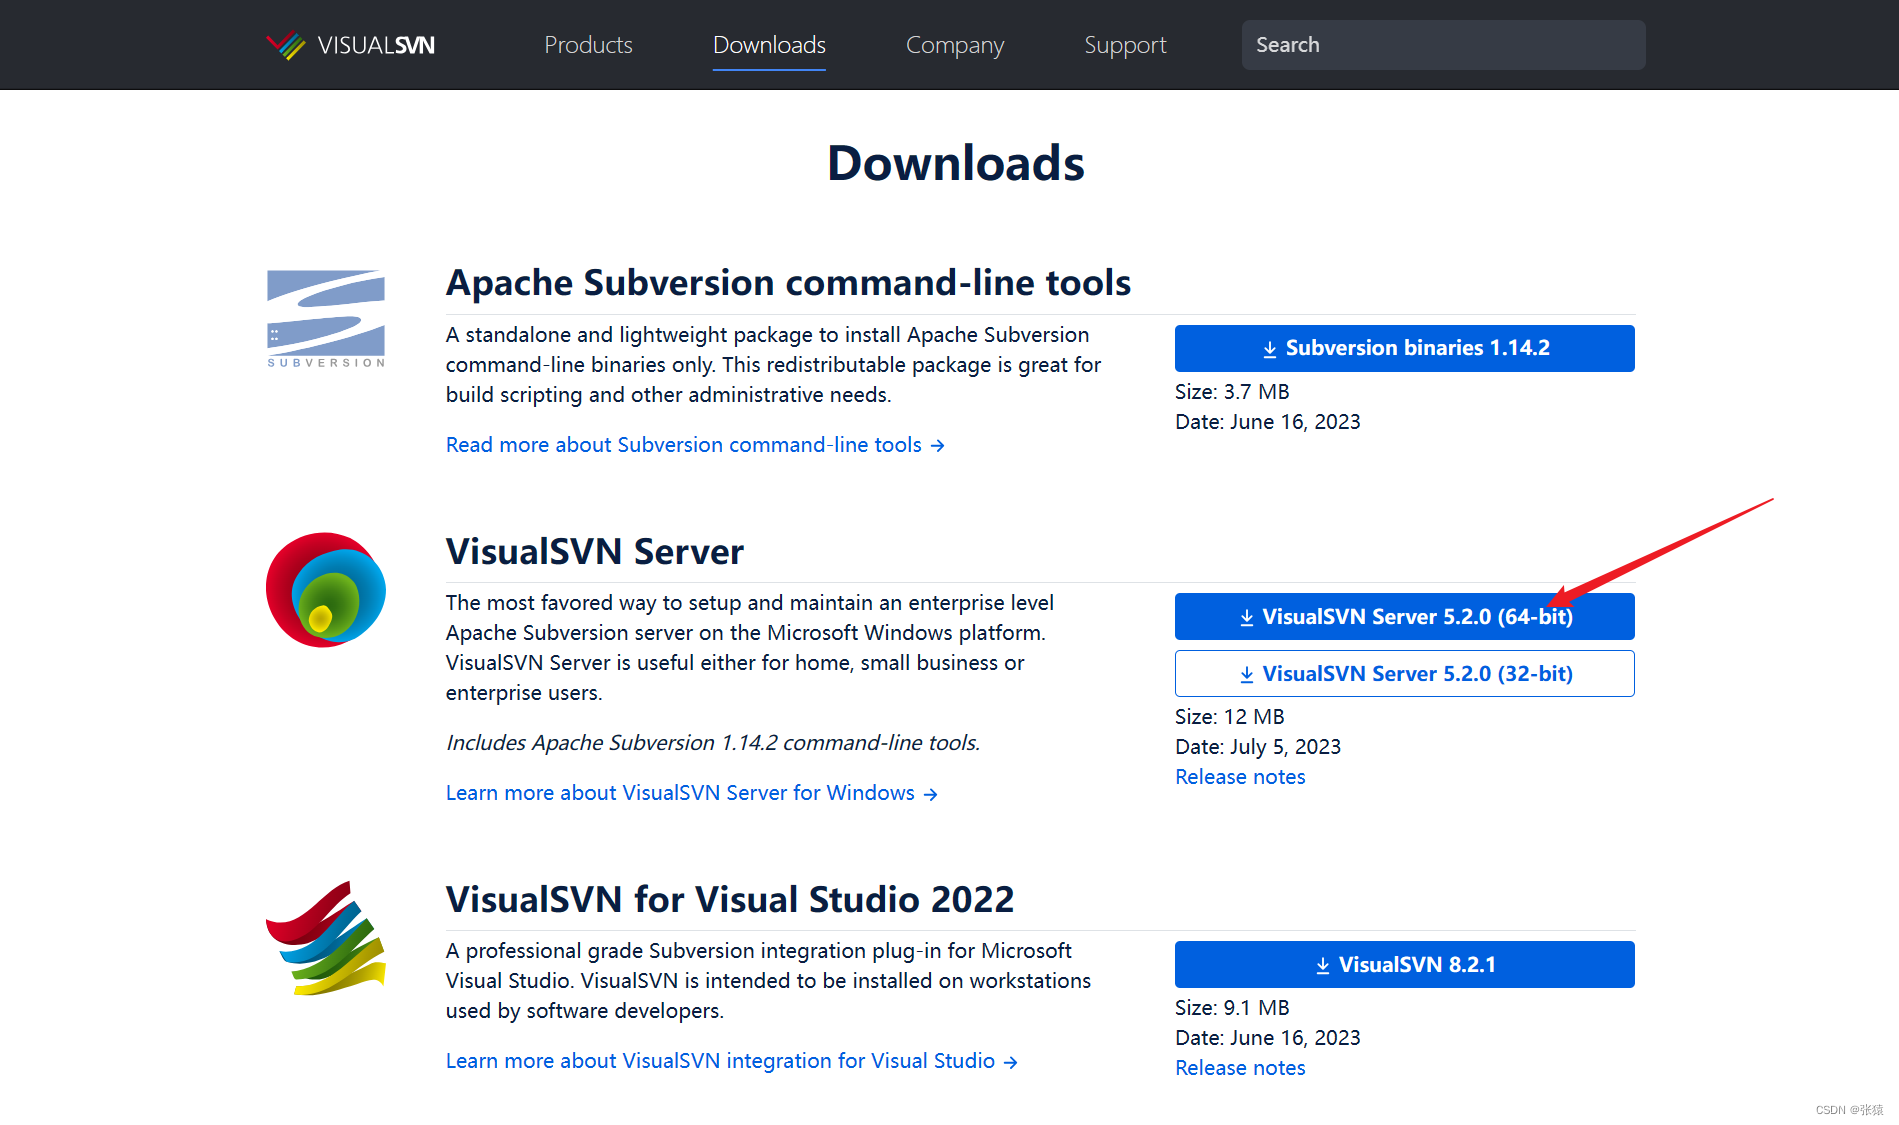Click the VisualSVN Server circular logo
Image resolution: width=1899 pixels, height=1125 pixels.
point(326,590)
